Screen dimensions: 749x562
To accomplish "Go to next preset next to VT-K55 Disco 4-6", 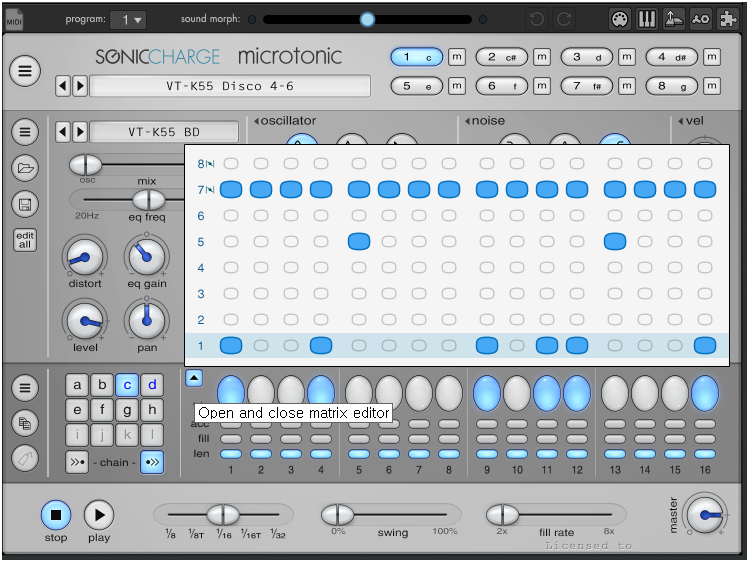I will pos(80,86).
